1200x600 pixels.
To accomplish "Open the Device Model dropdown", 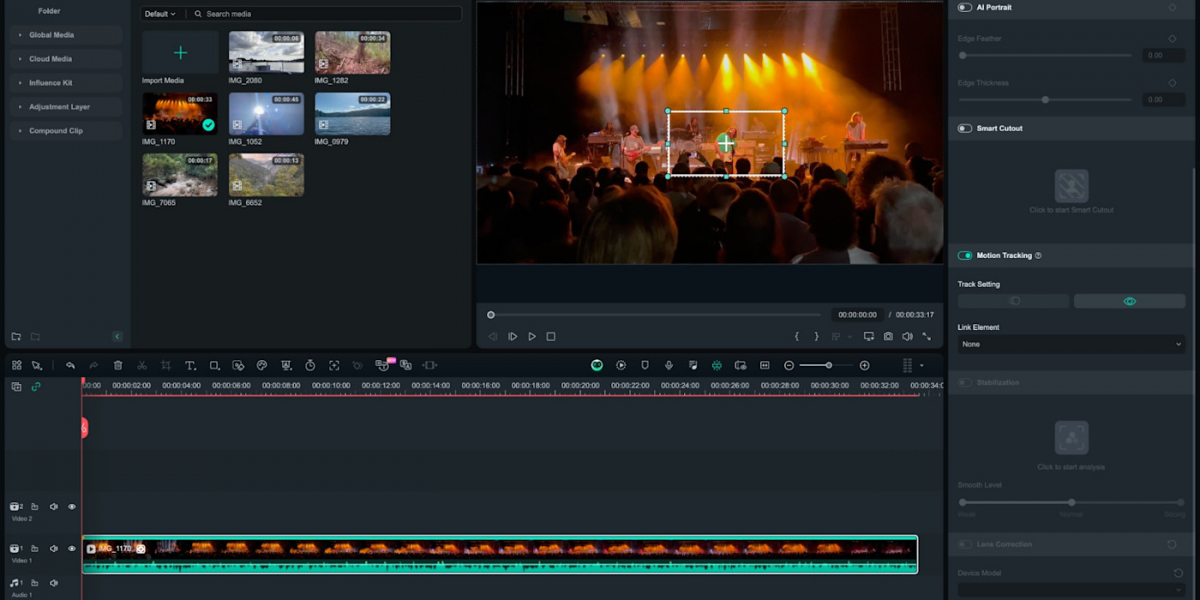I will tap(1071, 590).
